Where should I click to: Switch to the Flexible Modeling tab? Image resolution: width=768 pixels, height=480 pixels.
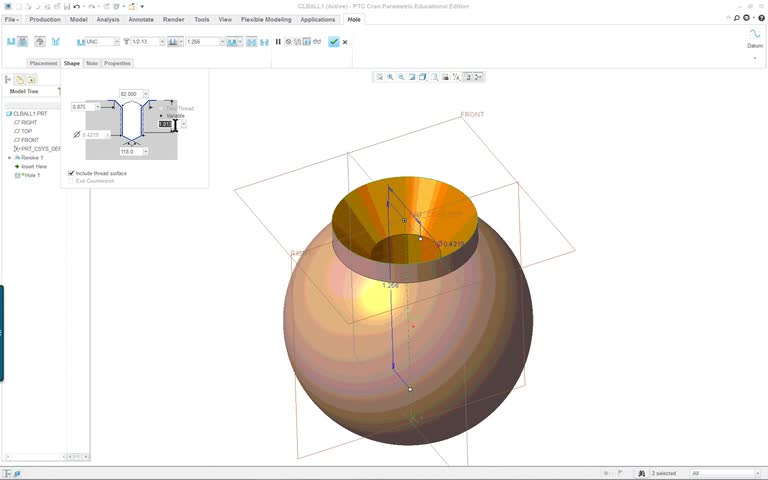tap(266, 20)
